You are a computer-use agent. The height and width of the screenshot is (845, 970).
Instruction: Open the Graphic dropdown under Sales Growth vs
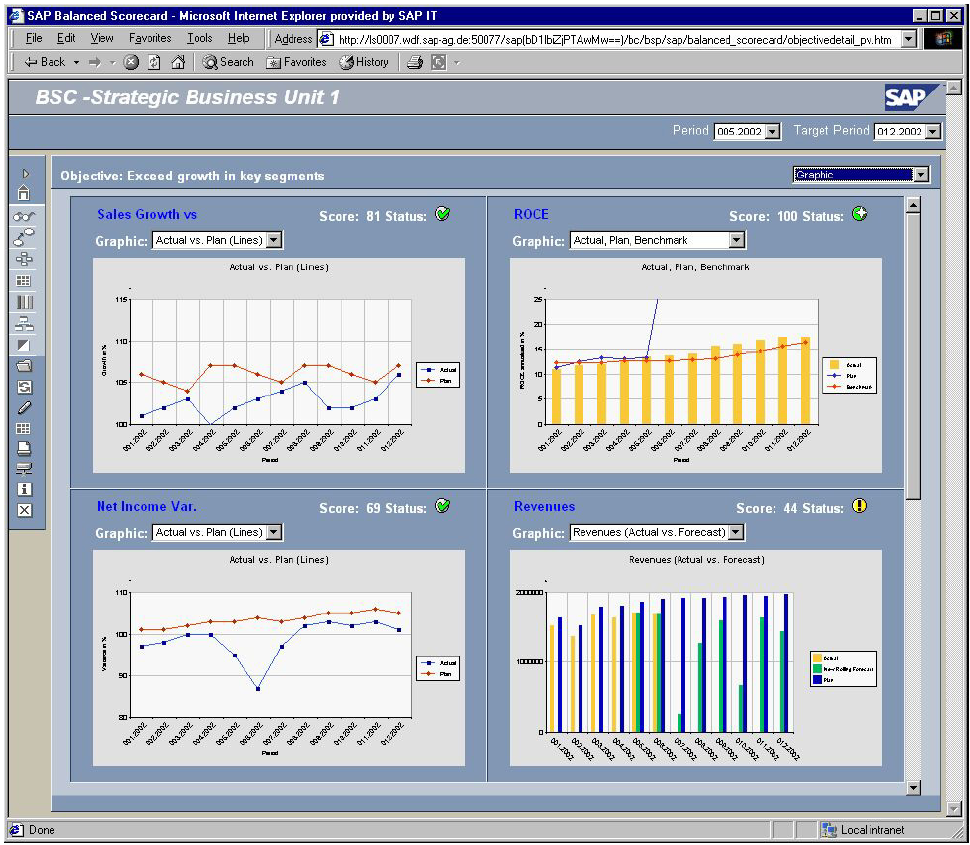pos(217,240)
